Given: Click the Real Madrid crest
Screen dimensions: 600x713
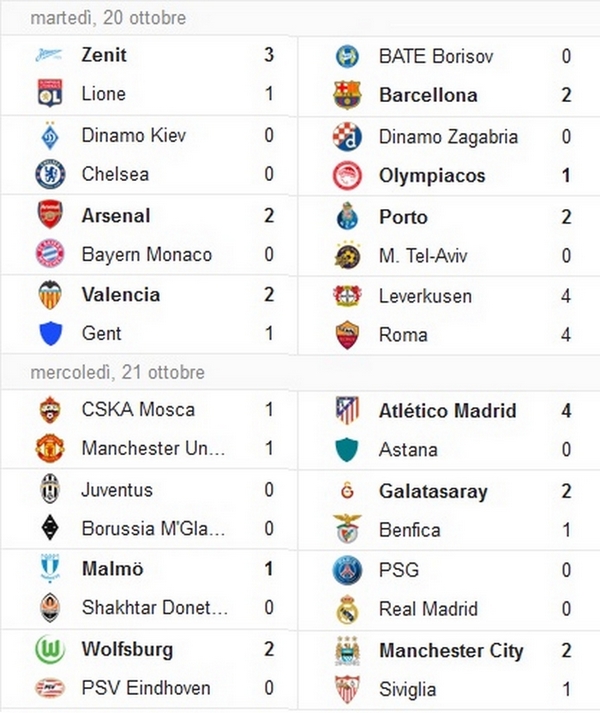Looking at the screenshot, I should 347,609.
